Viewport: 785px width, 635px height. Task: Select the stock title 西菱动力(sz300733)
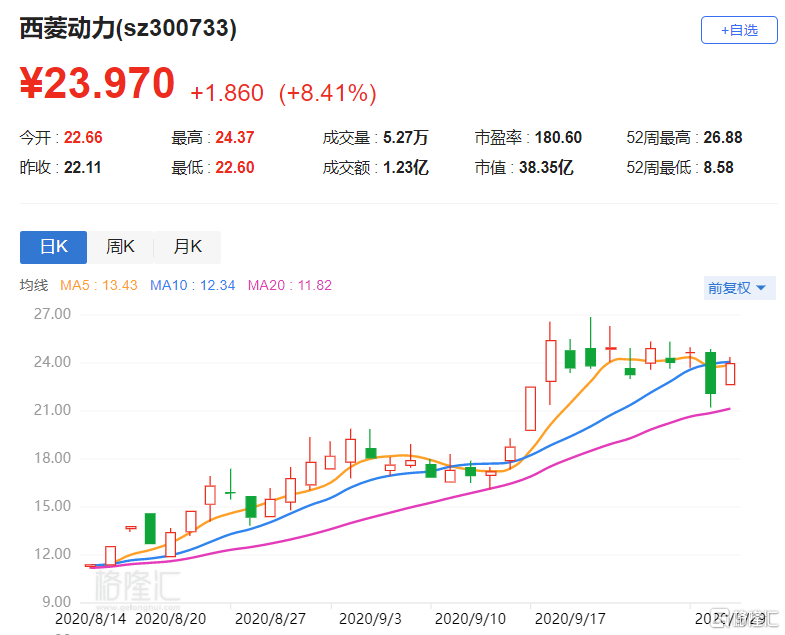[x=128, y=28]
